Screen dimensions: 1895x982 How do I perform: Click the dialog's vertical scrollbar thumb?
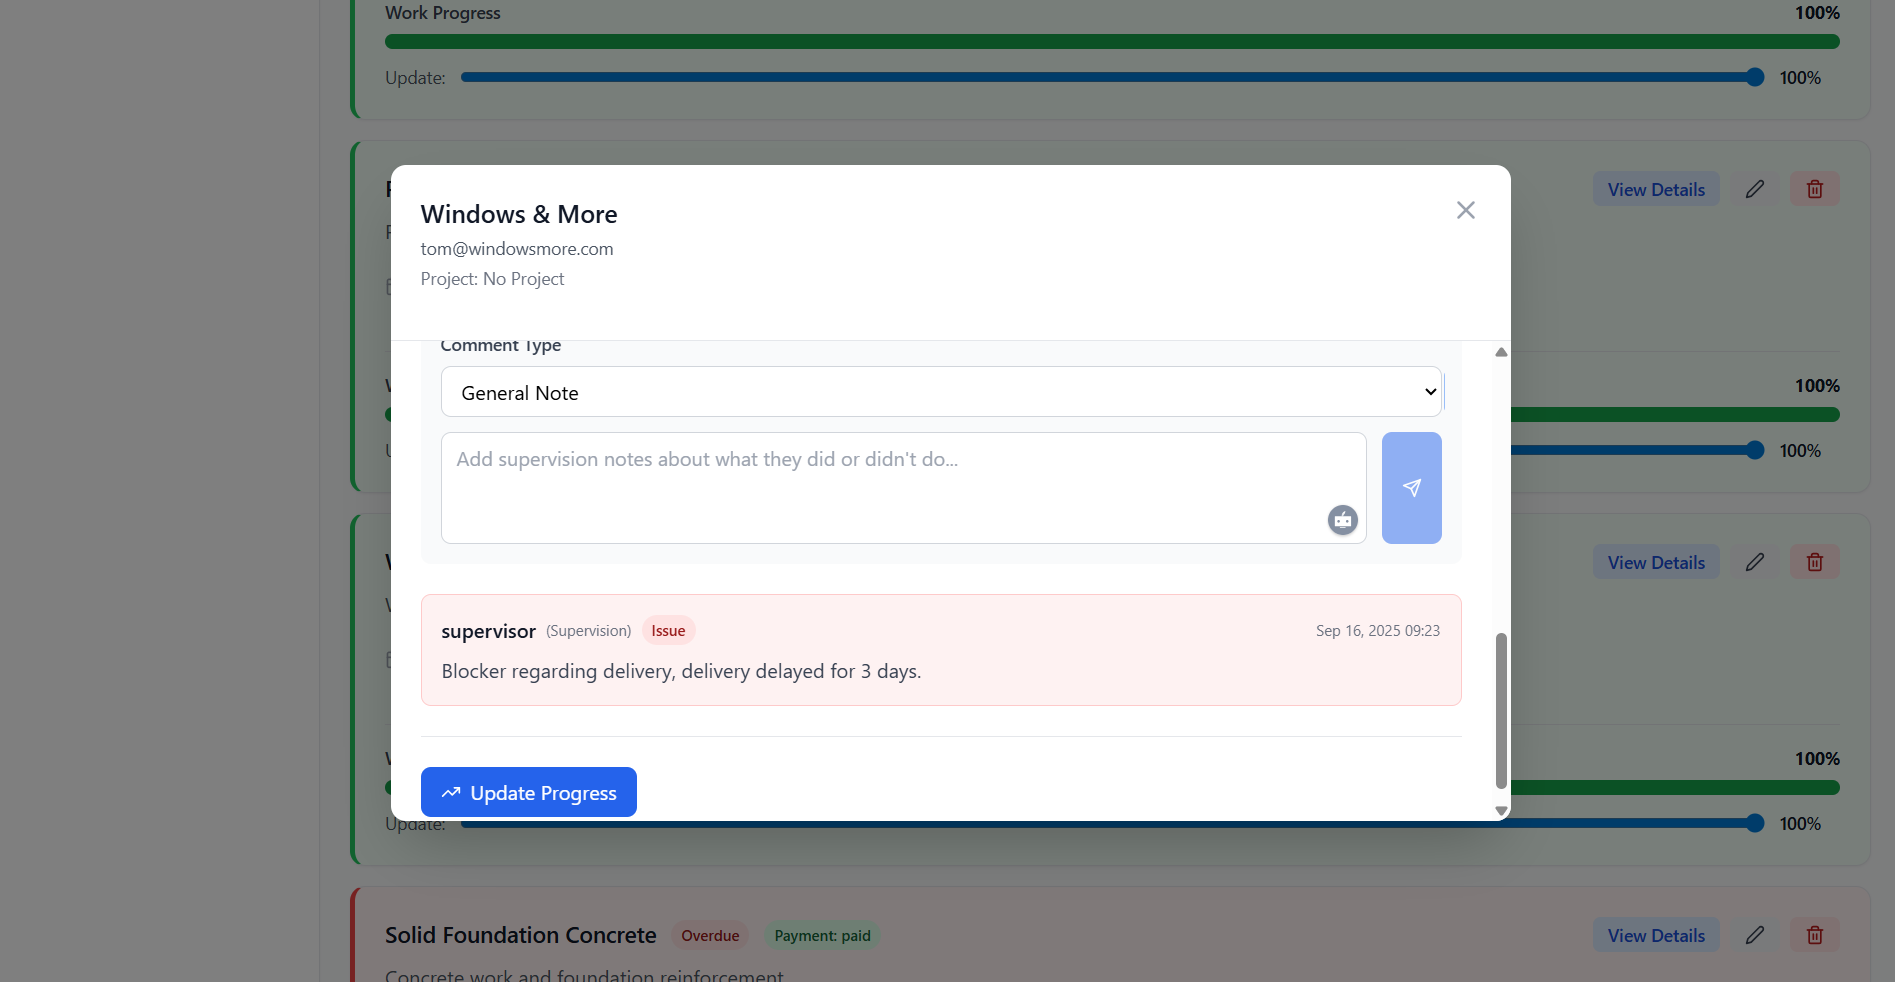pyautogui.click(x=1501, y=710)
